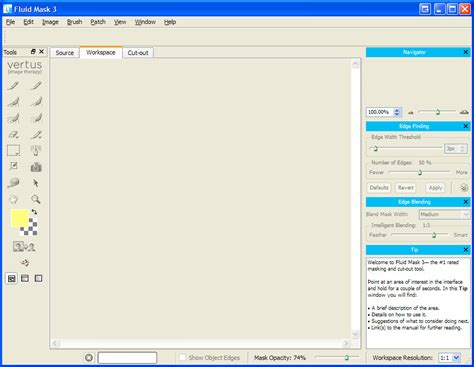Select the Keep Global brush tool
474x367 pixels.
click(13, 118)
